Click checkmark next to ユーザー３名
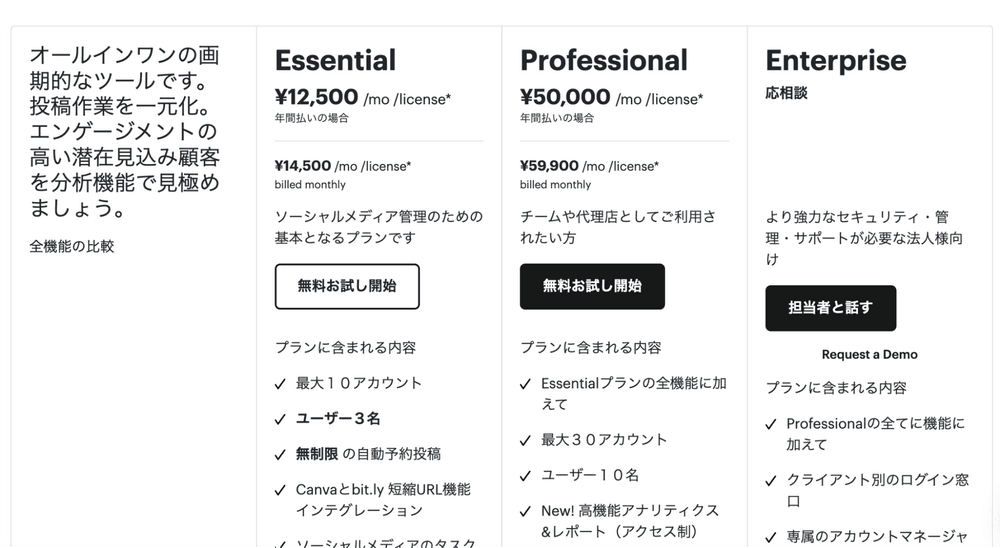Screen dimensions: 1000x548 [x=281, y=419]
